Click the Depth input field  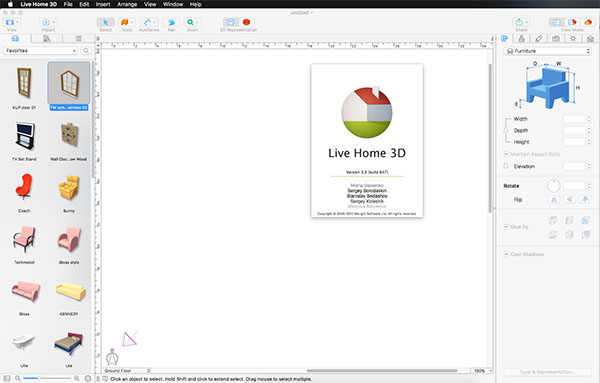pyautogui.click(x=574, y=130)
